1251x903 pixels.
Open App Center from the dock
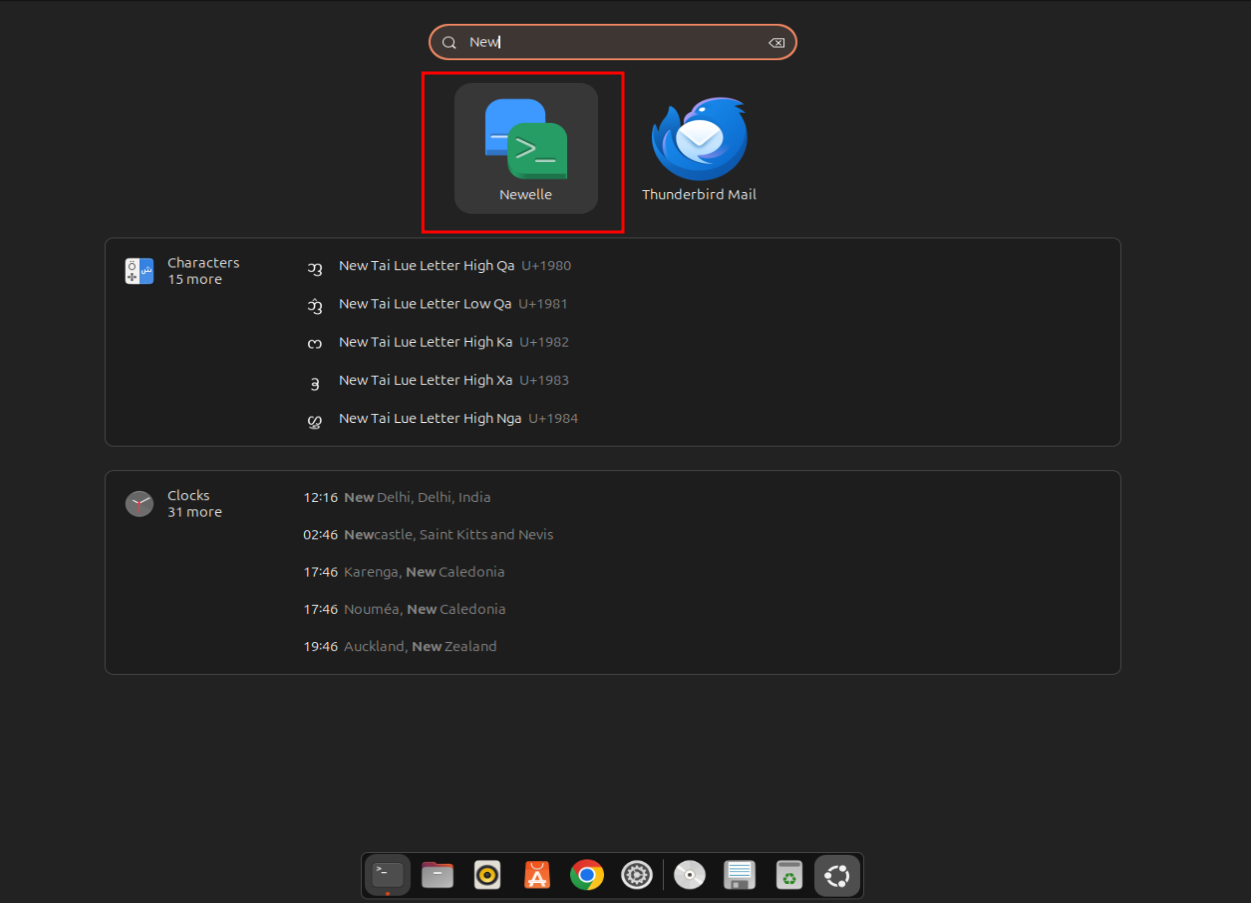coord(537,875)
